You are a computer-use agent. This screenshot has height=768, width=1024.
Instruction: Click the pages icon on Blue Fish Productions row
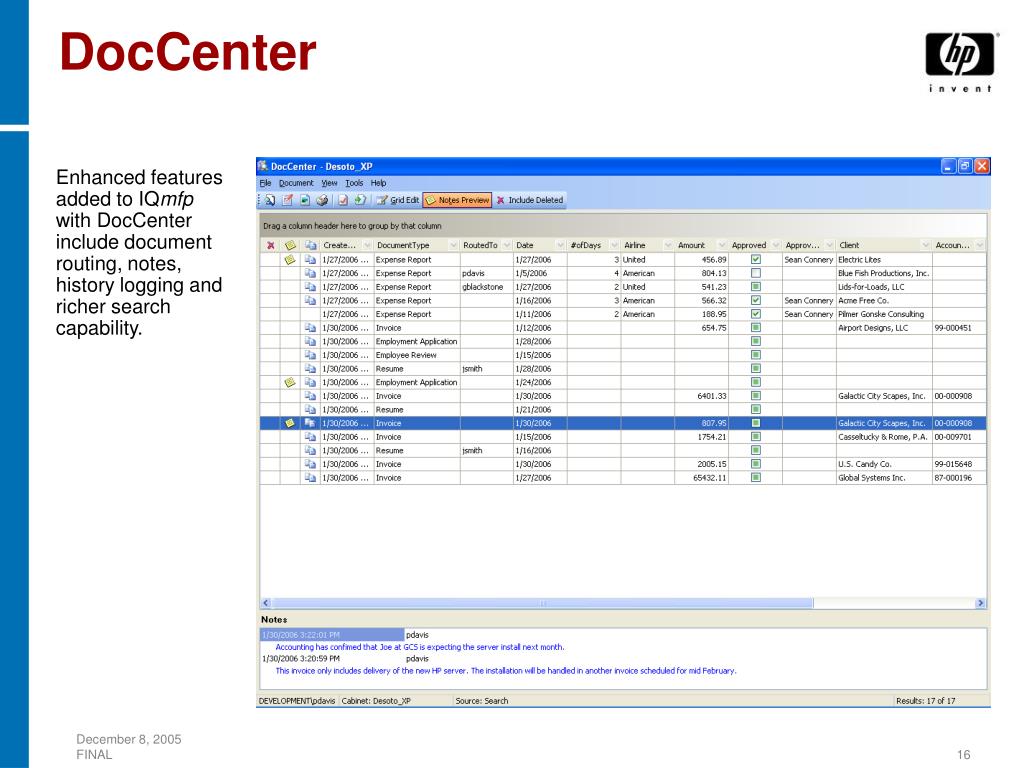[310, 273]
